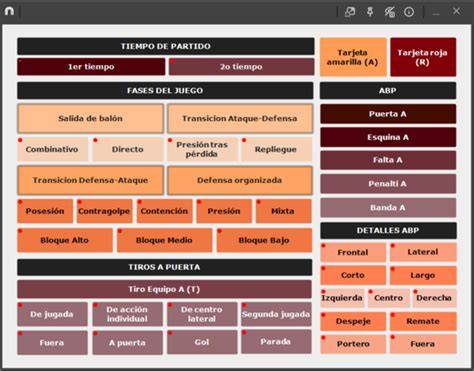Tag the Gol shot result
The image size is (474, 371).
coord(202,342)
